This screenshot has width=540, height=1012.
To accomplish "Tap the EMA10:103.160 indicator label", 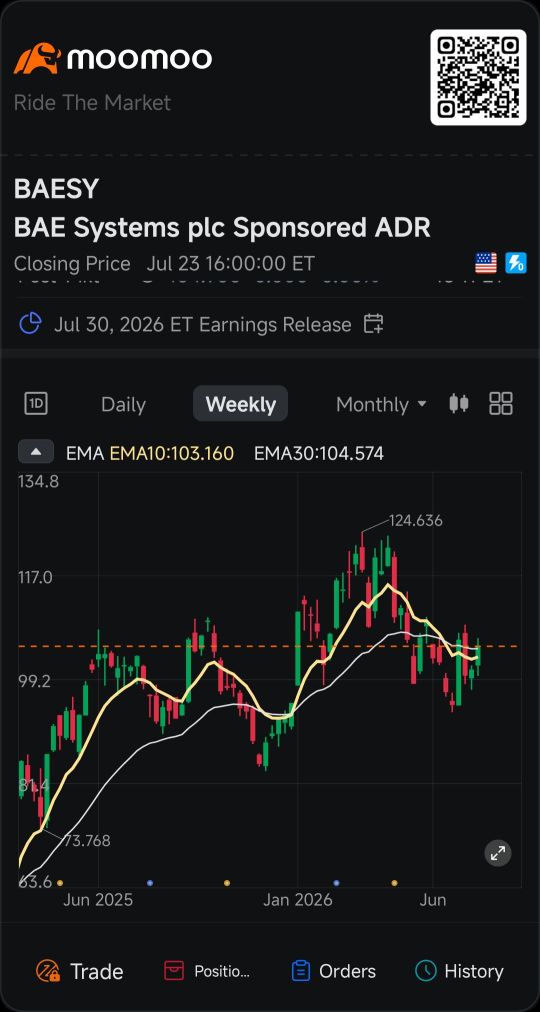I will pos(172,454).
